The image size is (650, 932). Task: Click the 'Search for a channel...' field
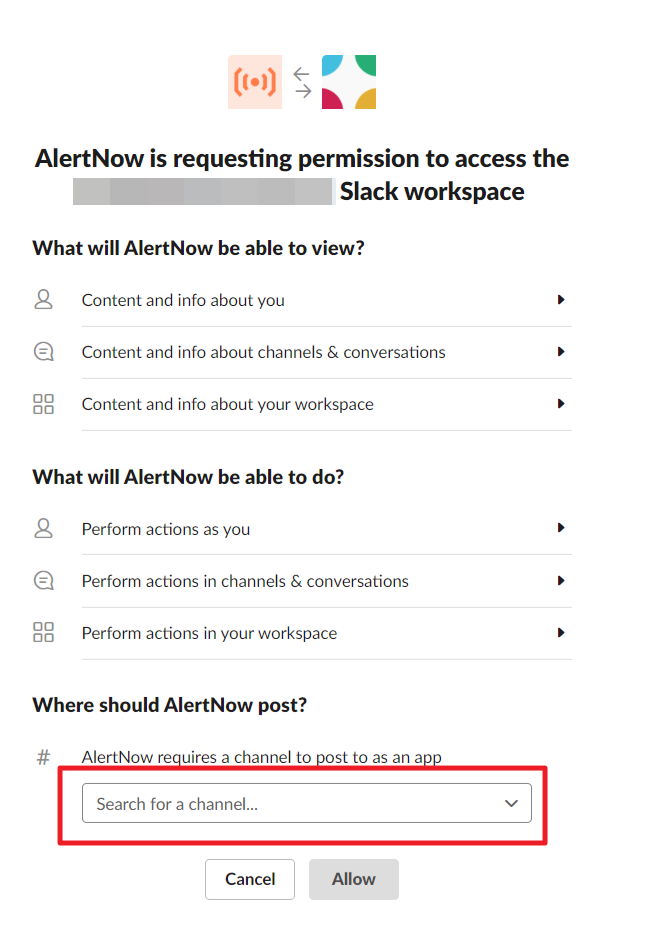tap(290, 803)
